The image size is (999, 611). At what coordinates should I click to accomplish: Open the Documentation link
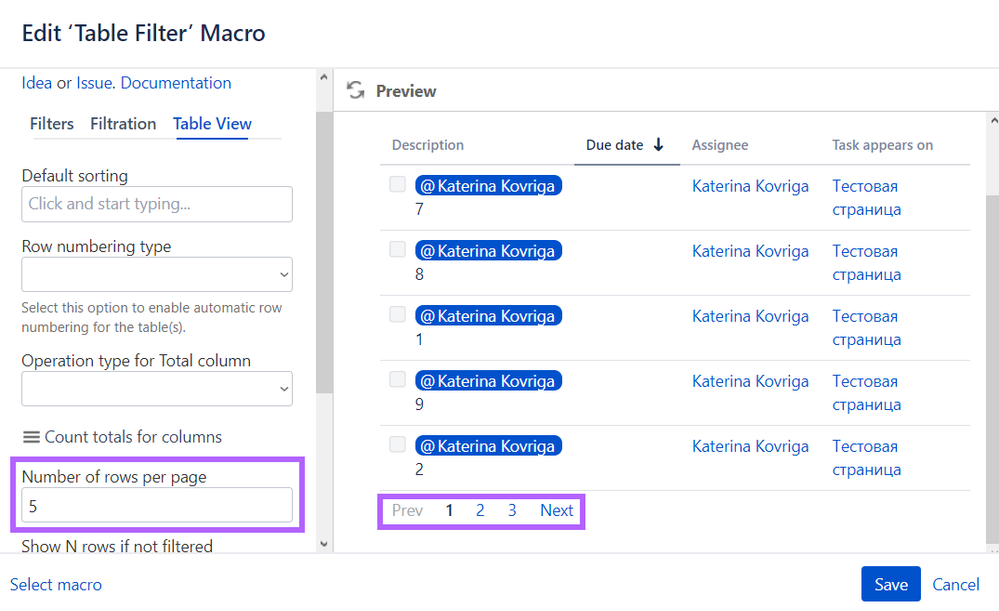pos(176,83)
